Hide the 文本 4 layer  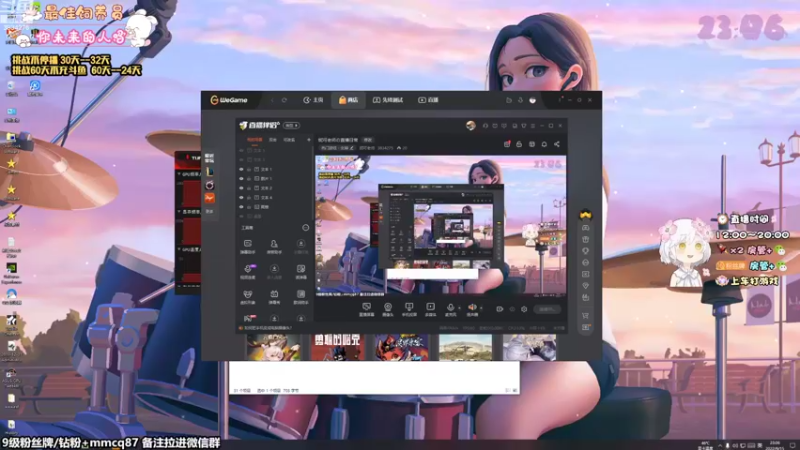click(241, 197)
